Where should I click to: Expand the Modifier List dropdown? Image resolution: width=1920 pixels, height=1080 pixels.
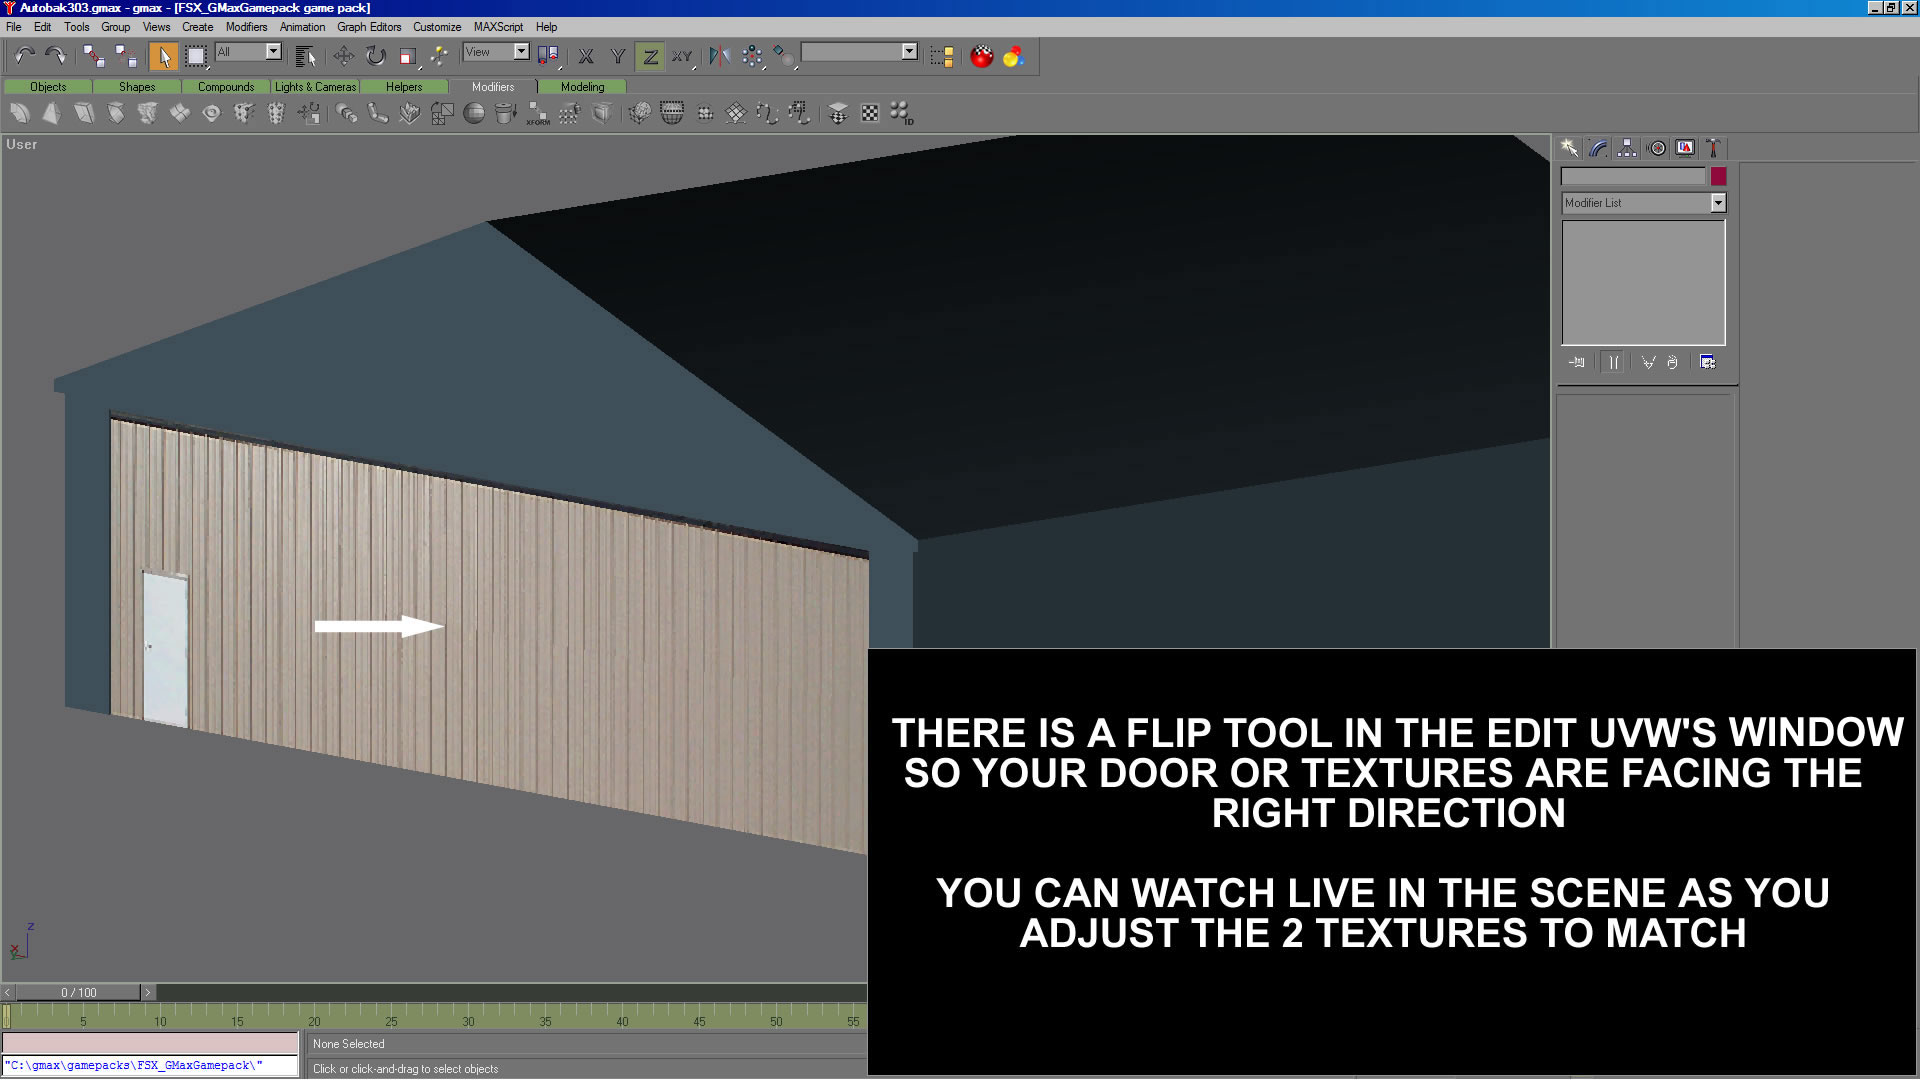pyautogui.click(x=1717, y=203)
